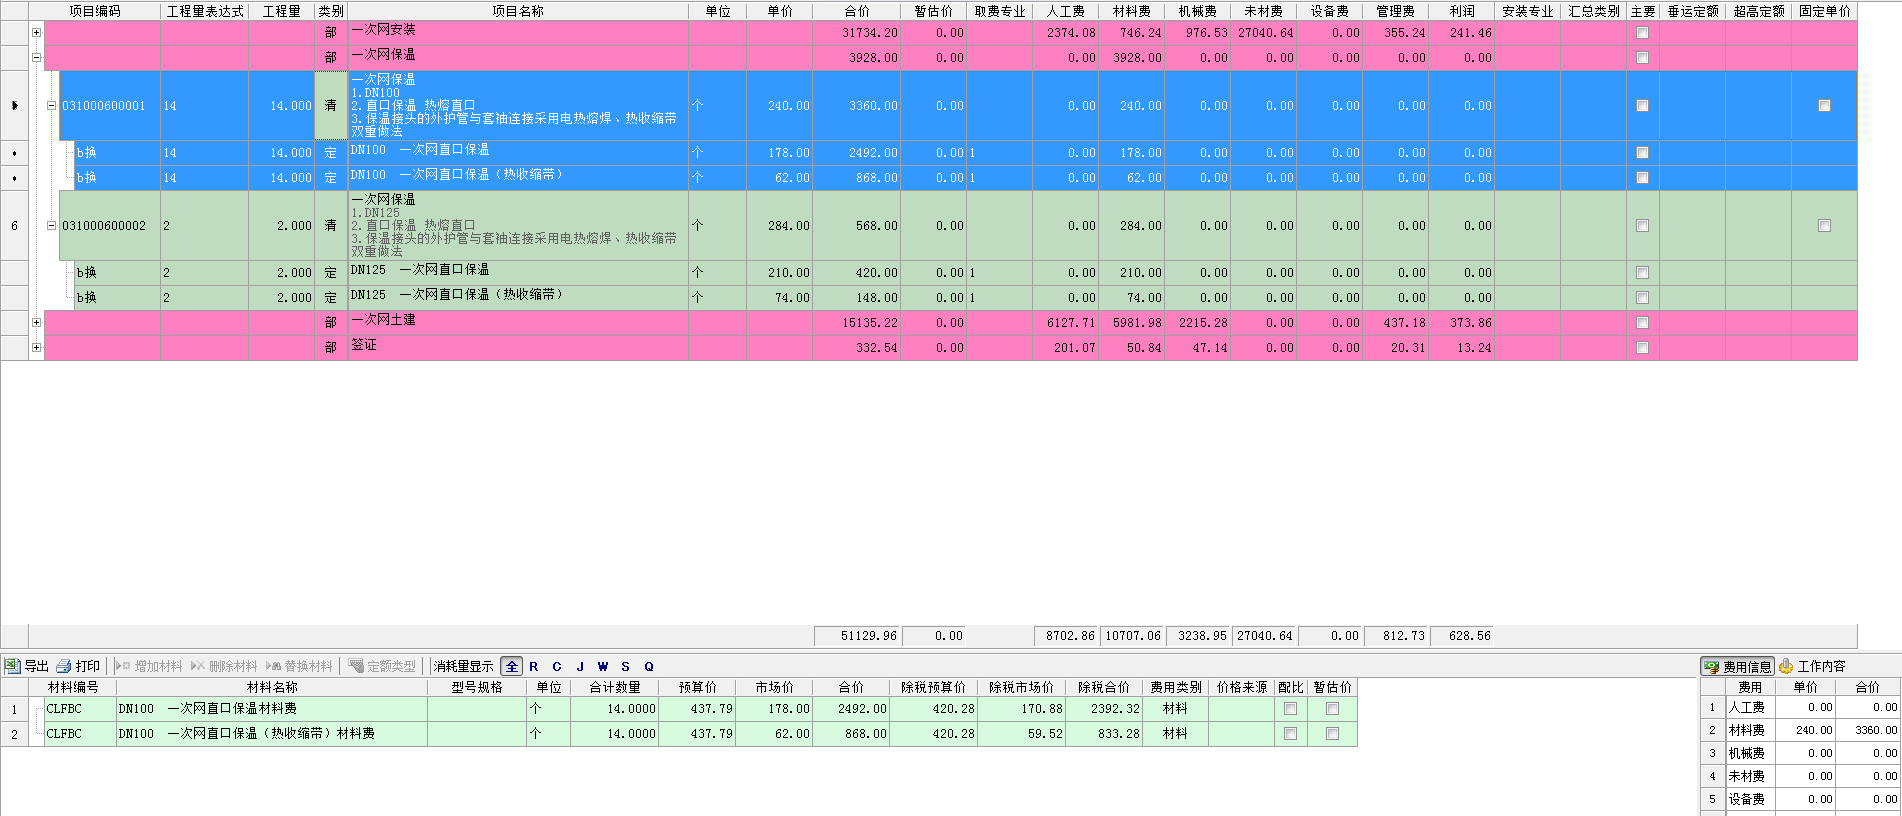This screenshot has width=1902, height=816.
Task: Click the 项目名称 column header
Action: click(518, 11)
